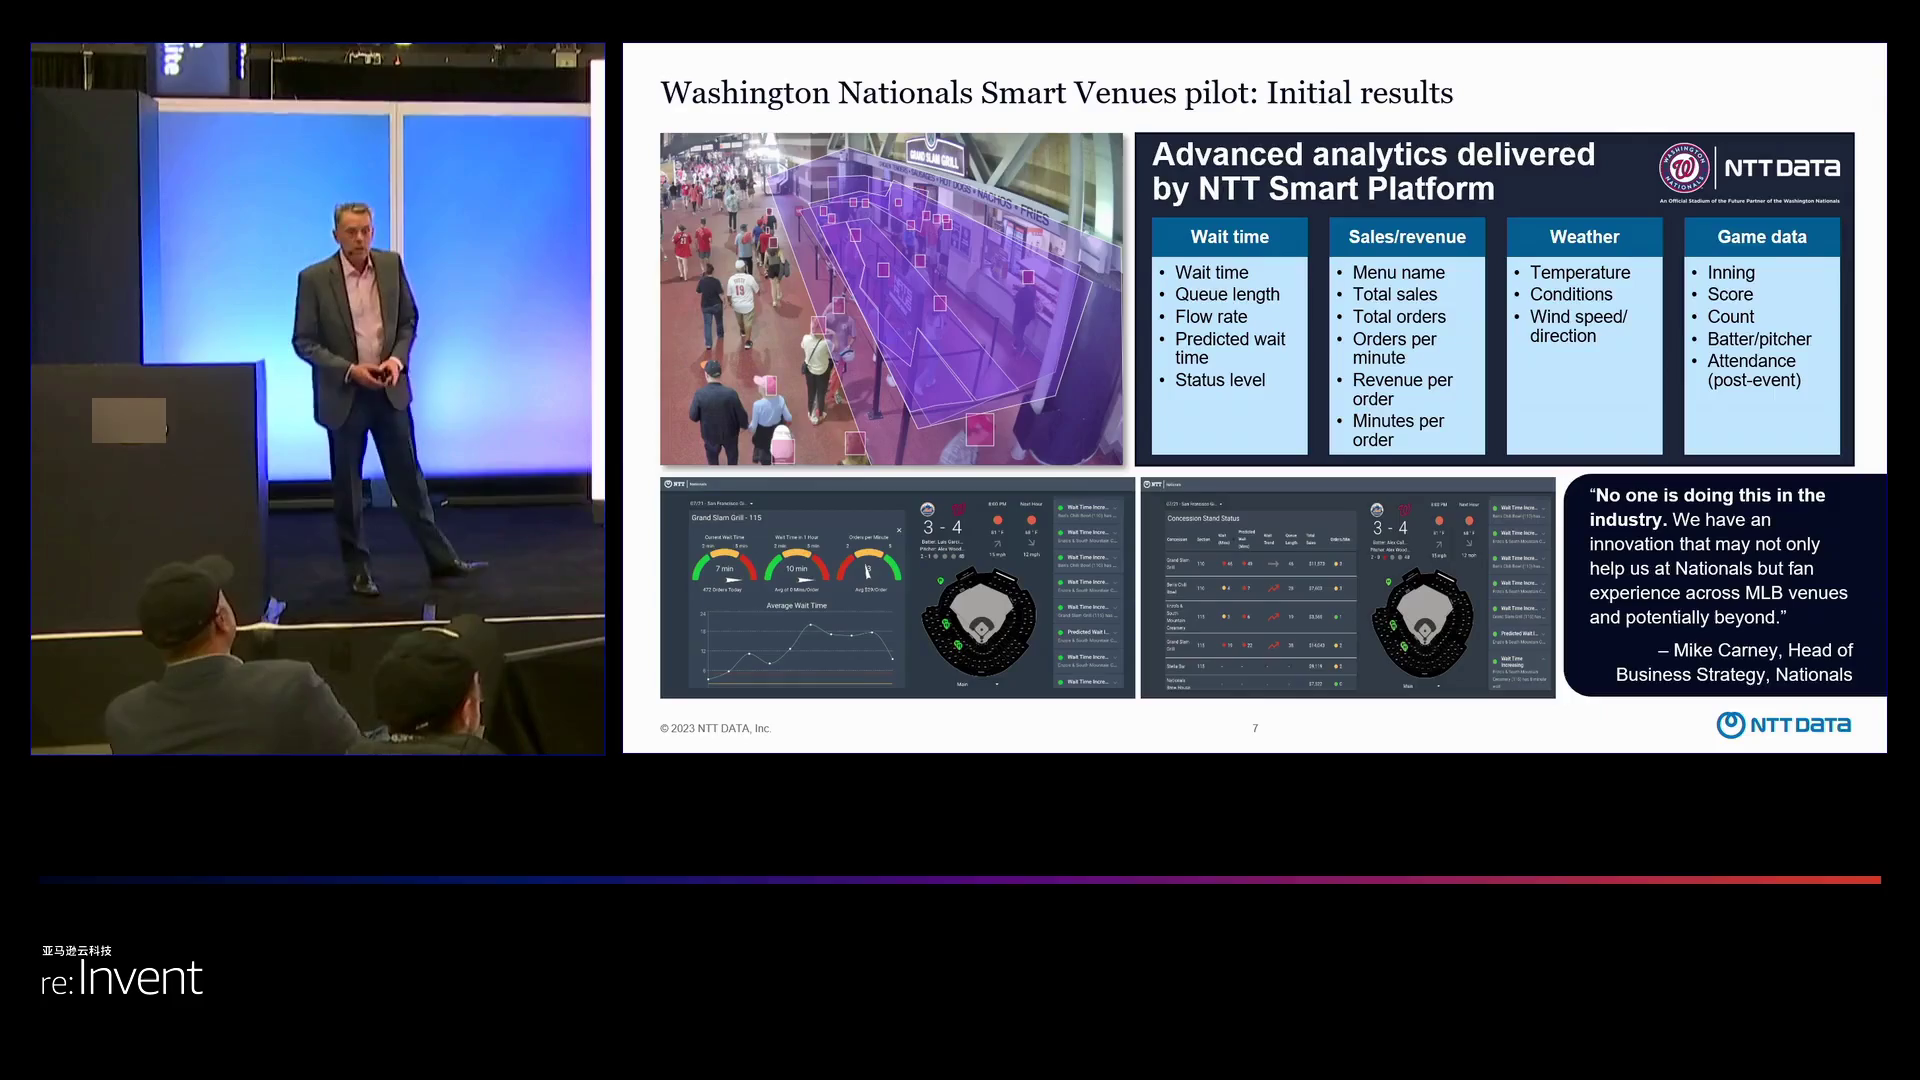Click the 'Inning' bullet

pos(1730,272)
